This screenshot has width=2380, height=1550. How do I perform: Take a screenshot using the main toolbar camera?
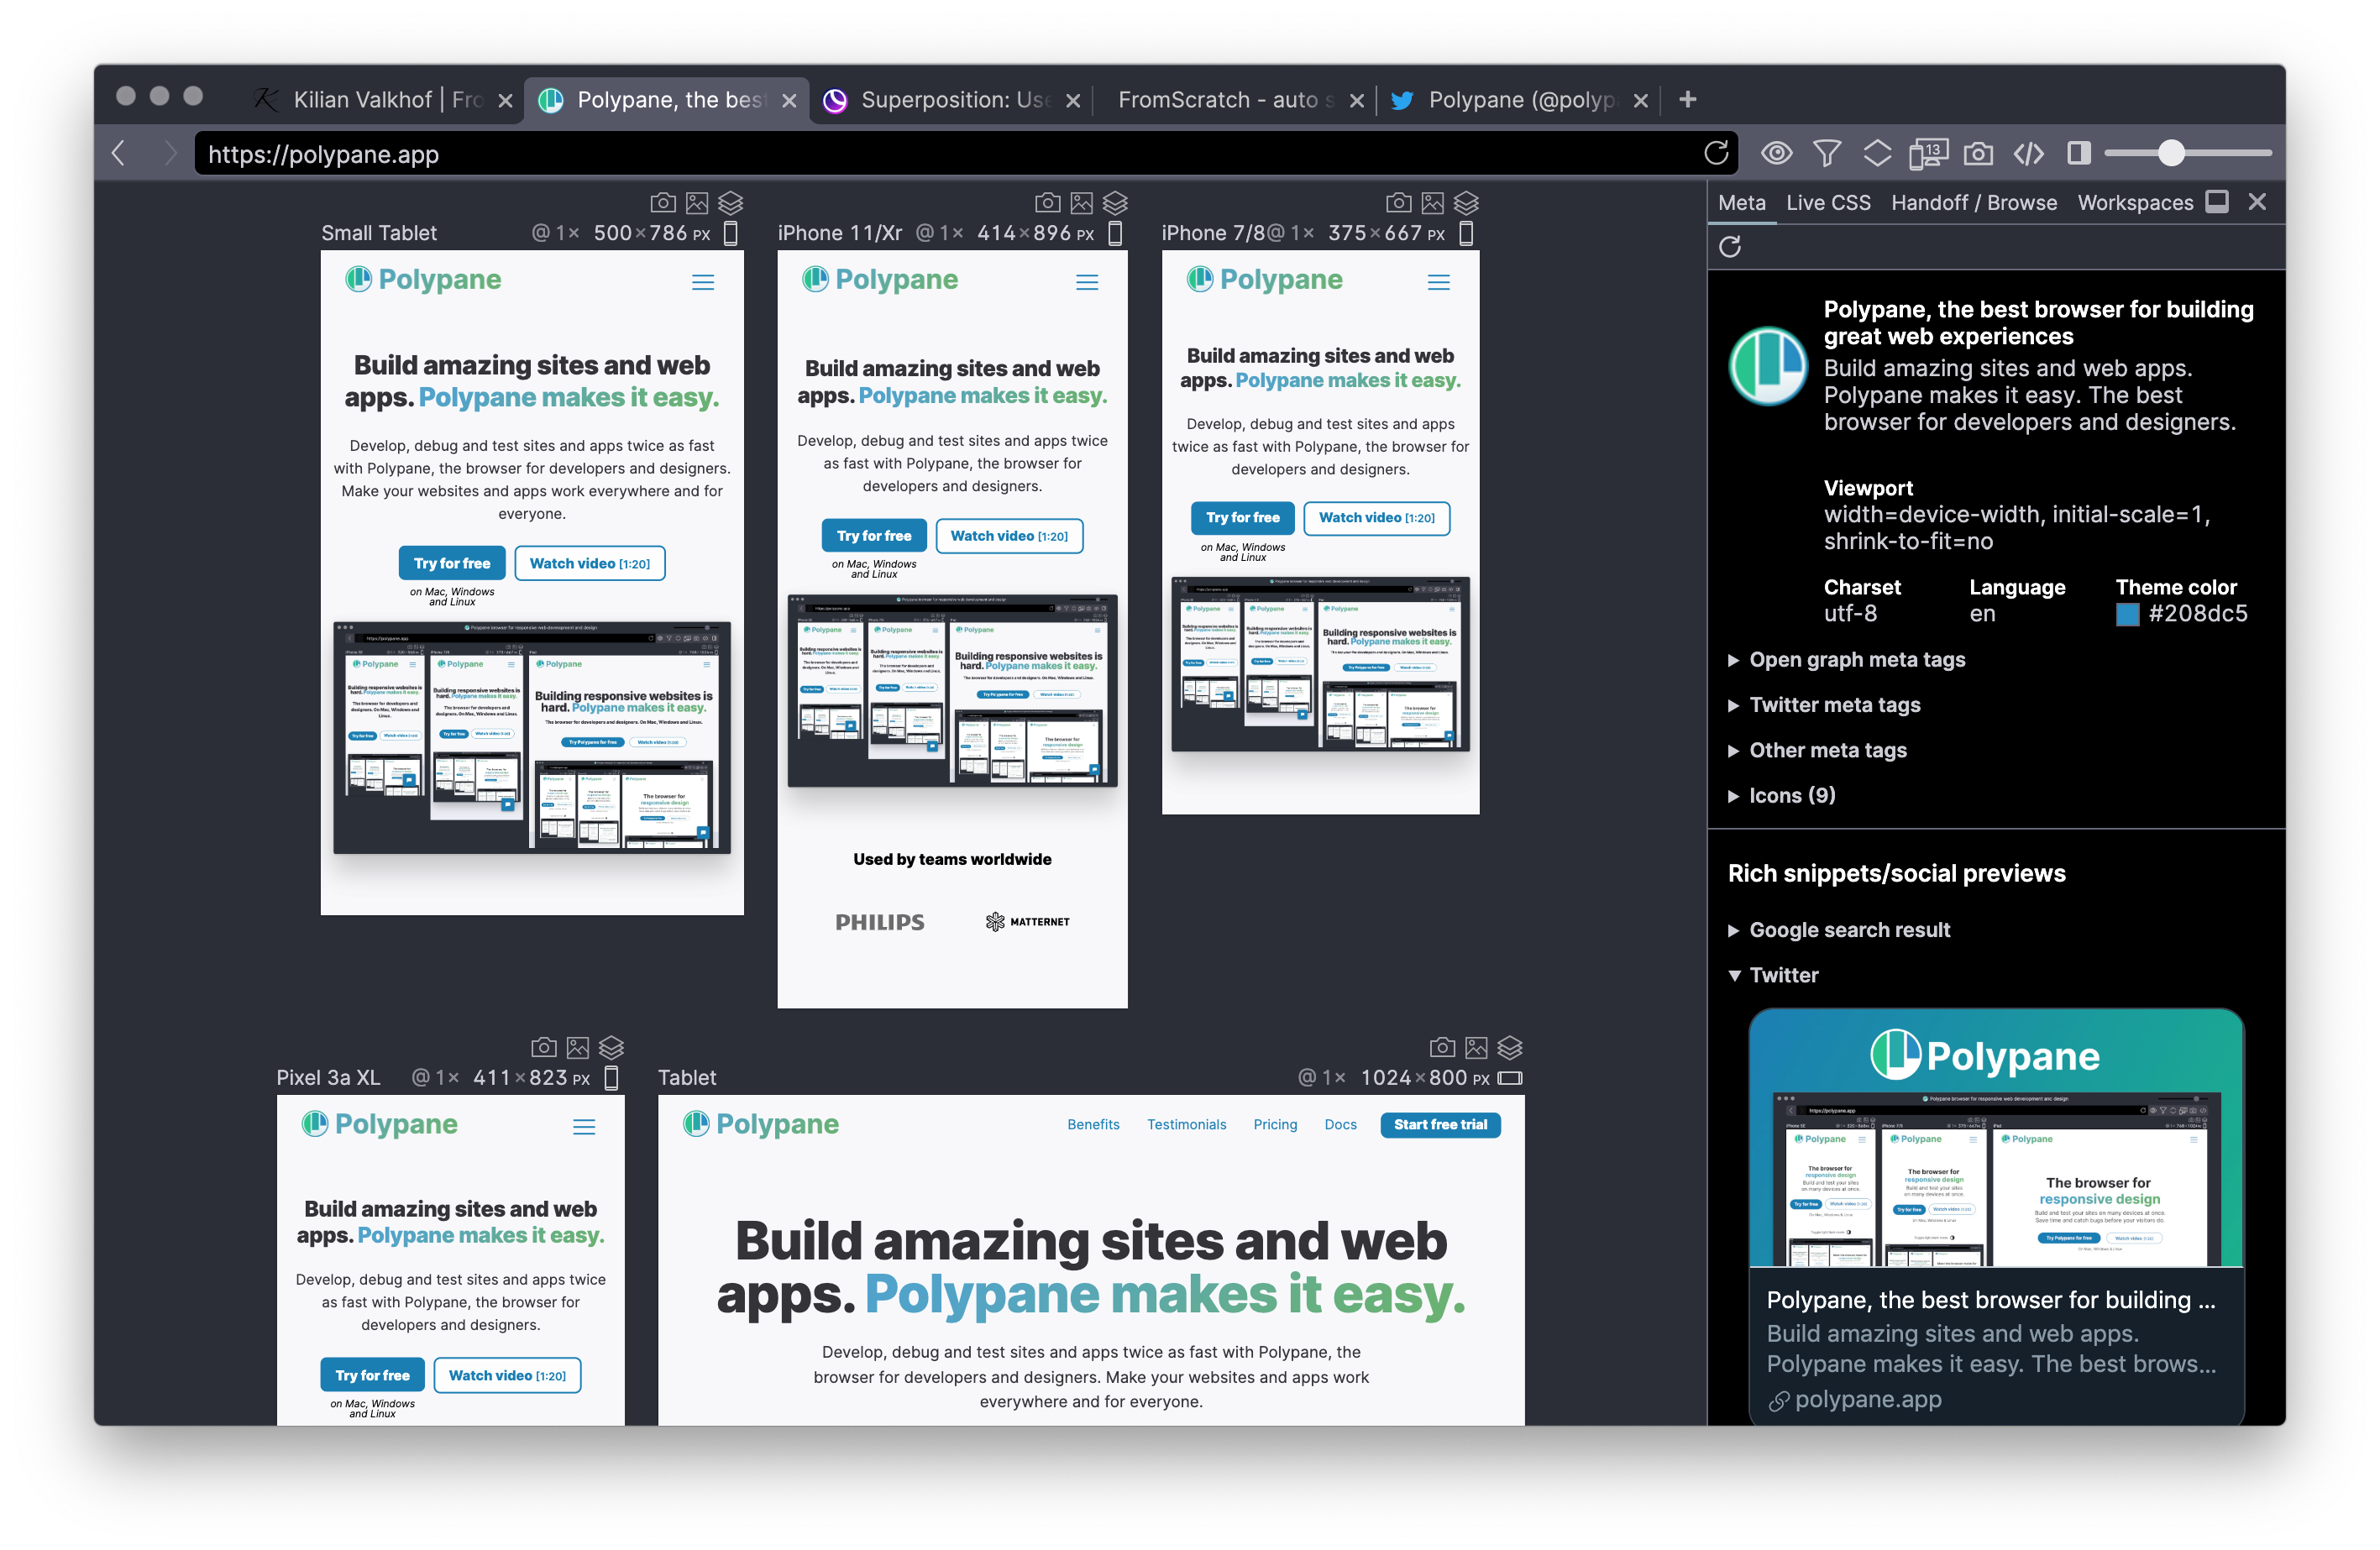(1979, 153)
